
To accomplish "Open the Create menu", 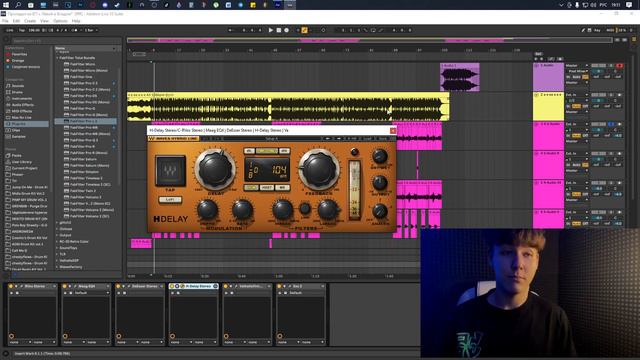I will [30, 21].
